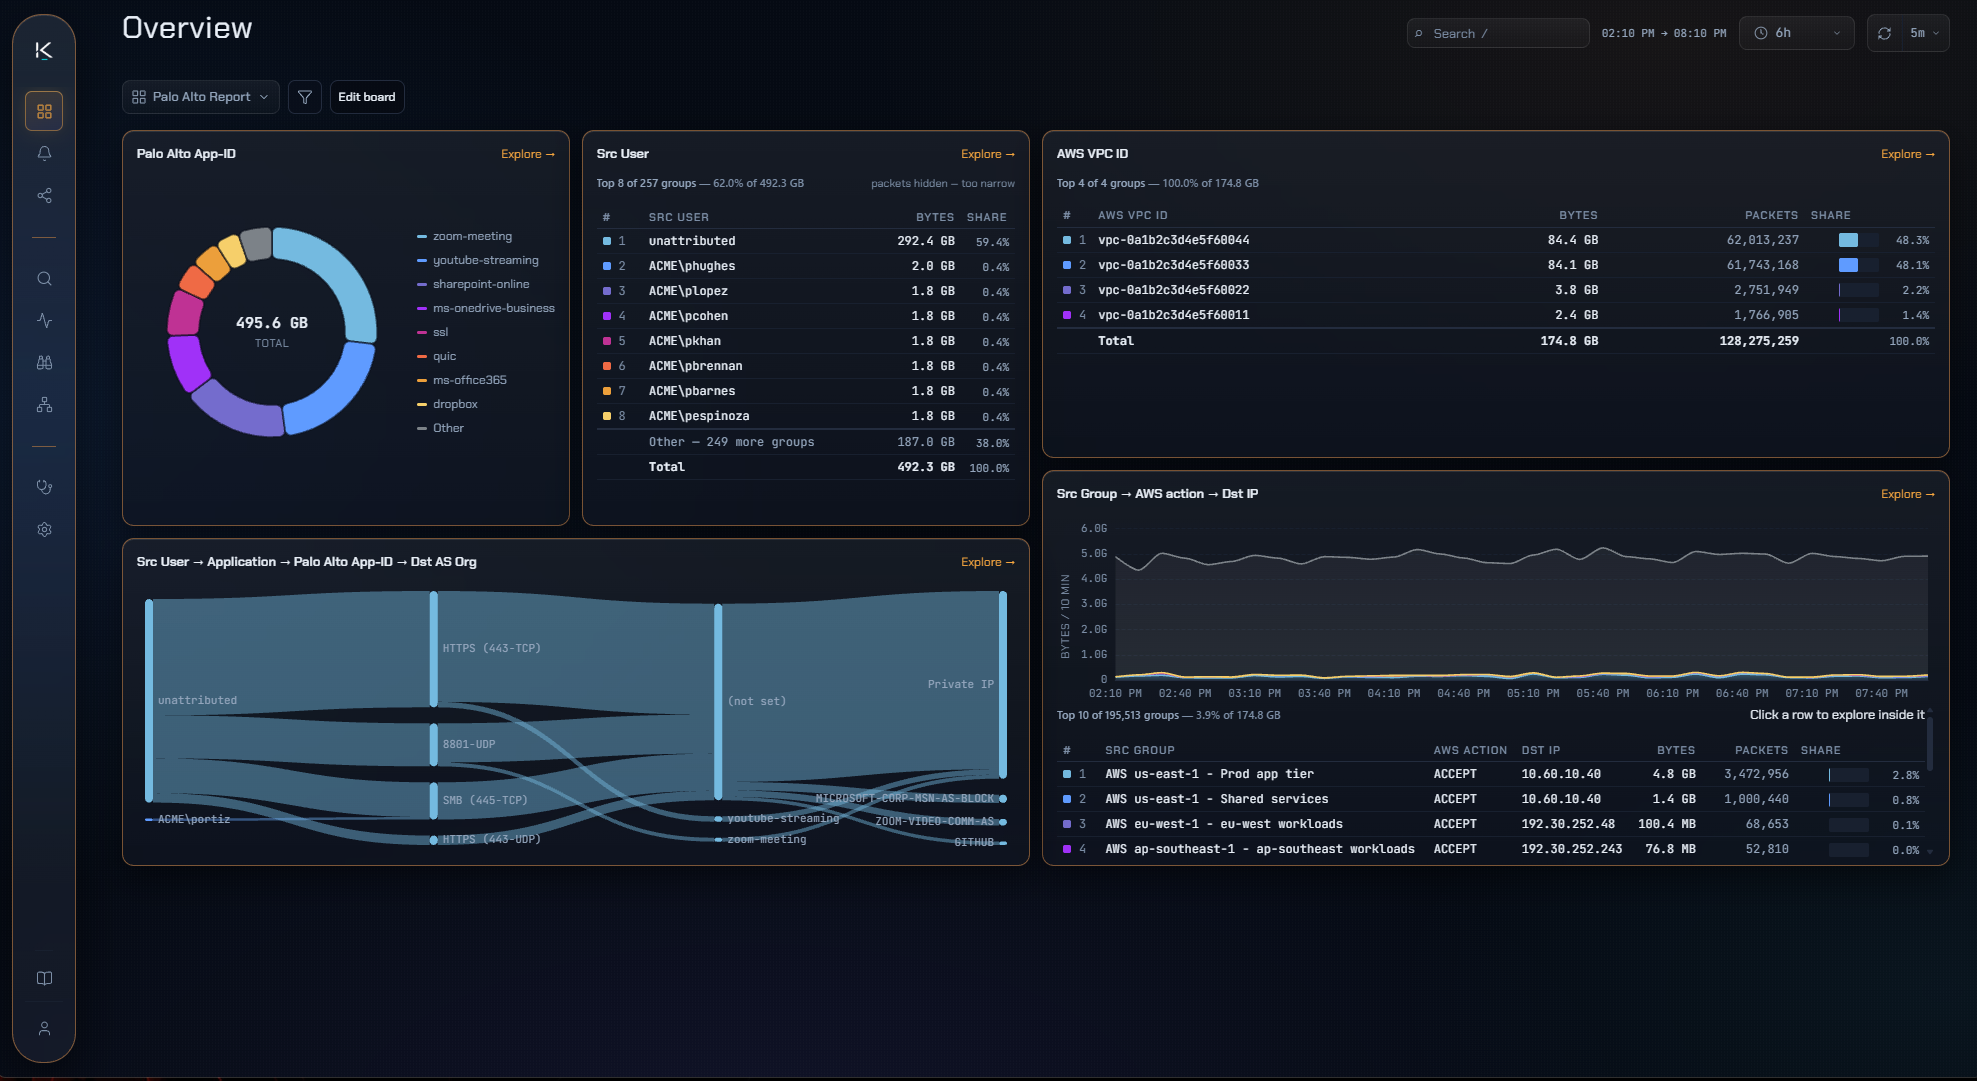Click scrollbar of Src Group table
The image size is (1977, 1081).
[x=1930, y=742]
